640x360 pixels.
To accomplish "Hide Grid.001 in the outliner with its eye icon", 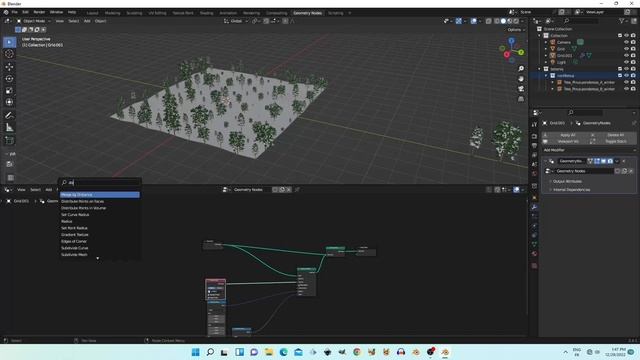I will (x=627, y=56).
